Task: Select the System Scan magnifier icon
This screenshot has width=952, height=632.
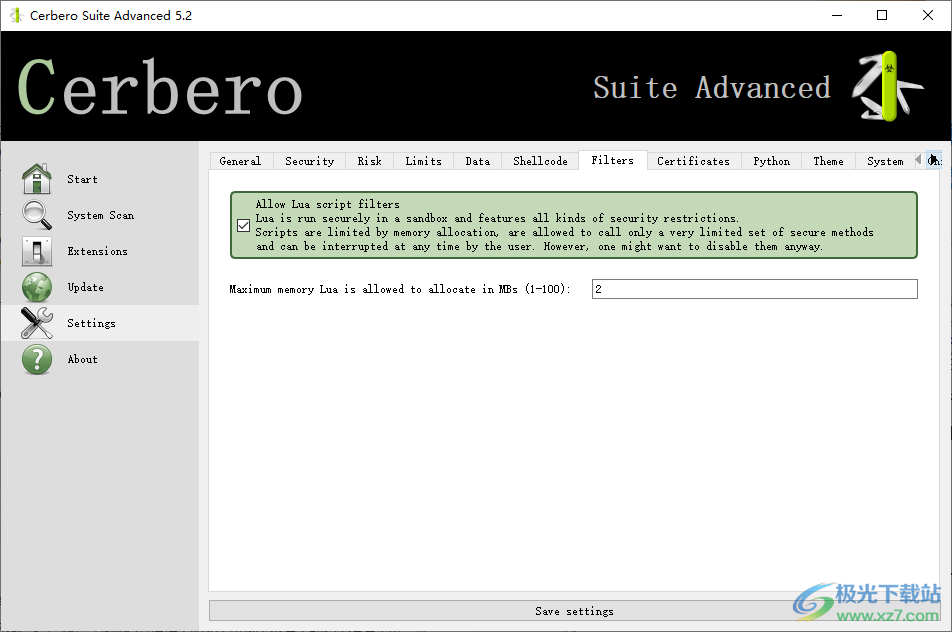Action: pyautogui.click(x=36, y=215)
